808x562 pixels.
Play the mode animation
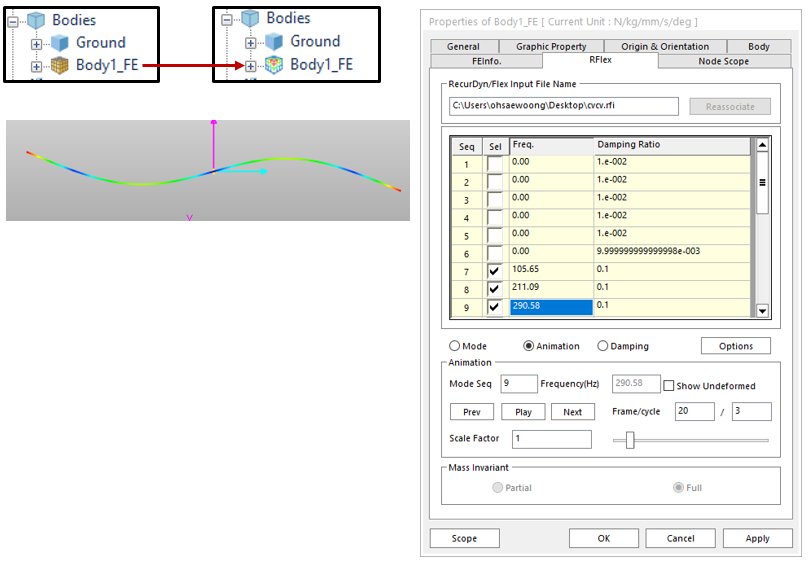[x=523, y=412]
